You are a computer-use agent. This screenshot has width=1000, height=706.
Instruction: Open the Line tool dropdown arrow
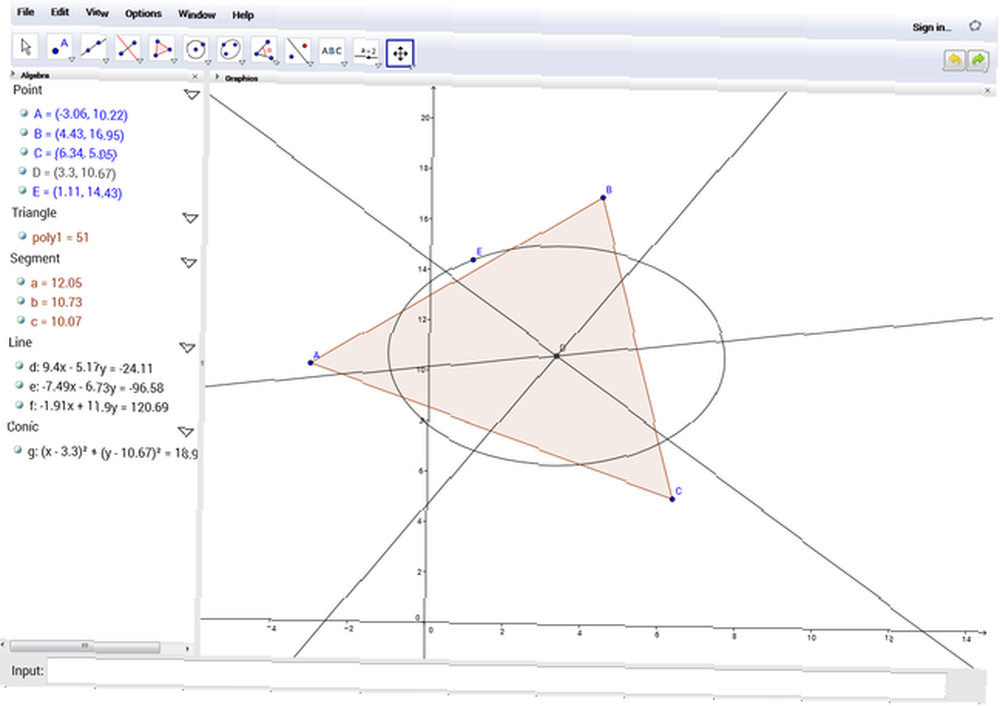pyautogui.click(x=106, y=61)
